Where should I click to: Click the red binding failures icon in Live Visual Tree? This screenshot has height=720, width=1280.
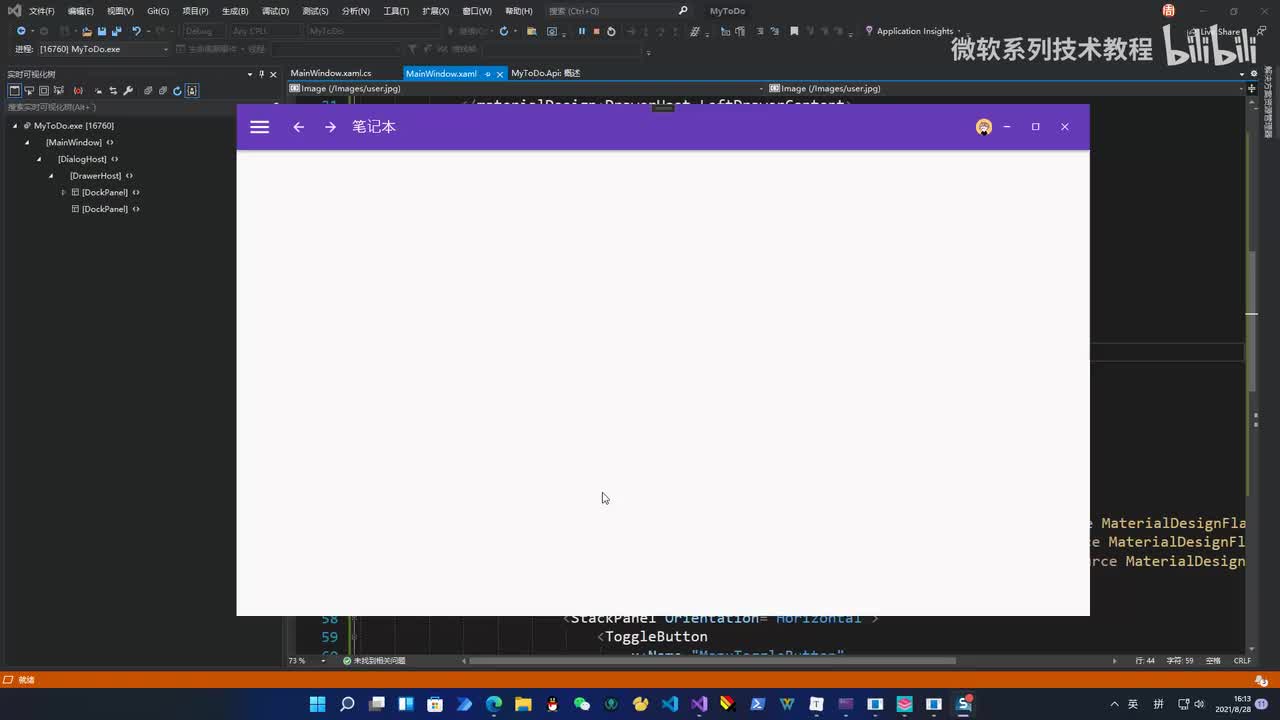pyautogui.click(x=78, y=90)
